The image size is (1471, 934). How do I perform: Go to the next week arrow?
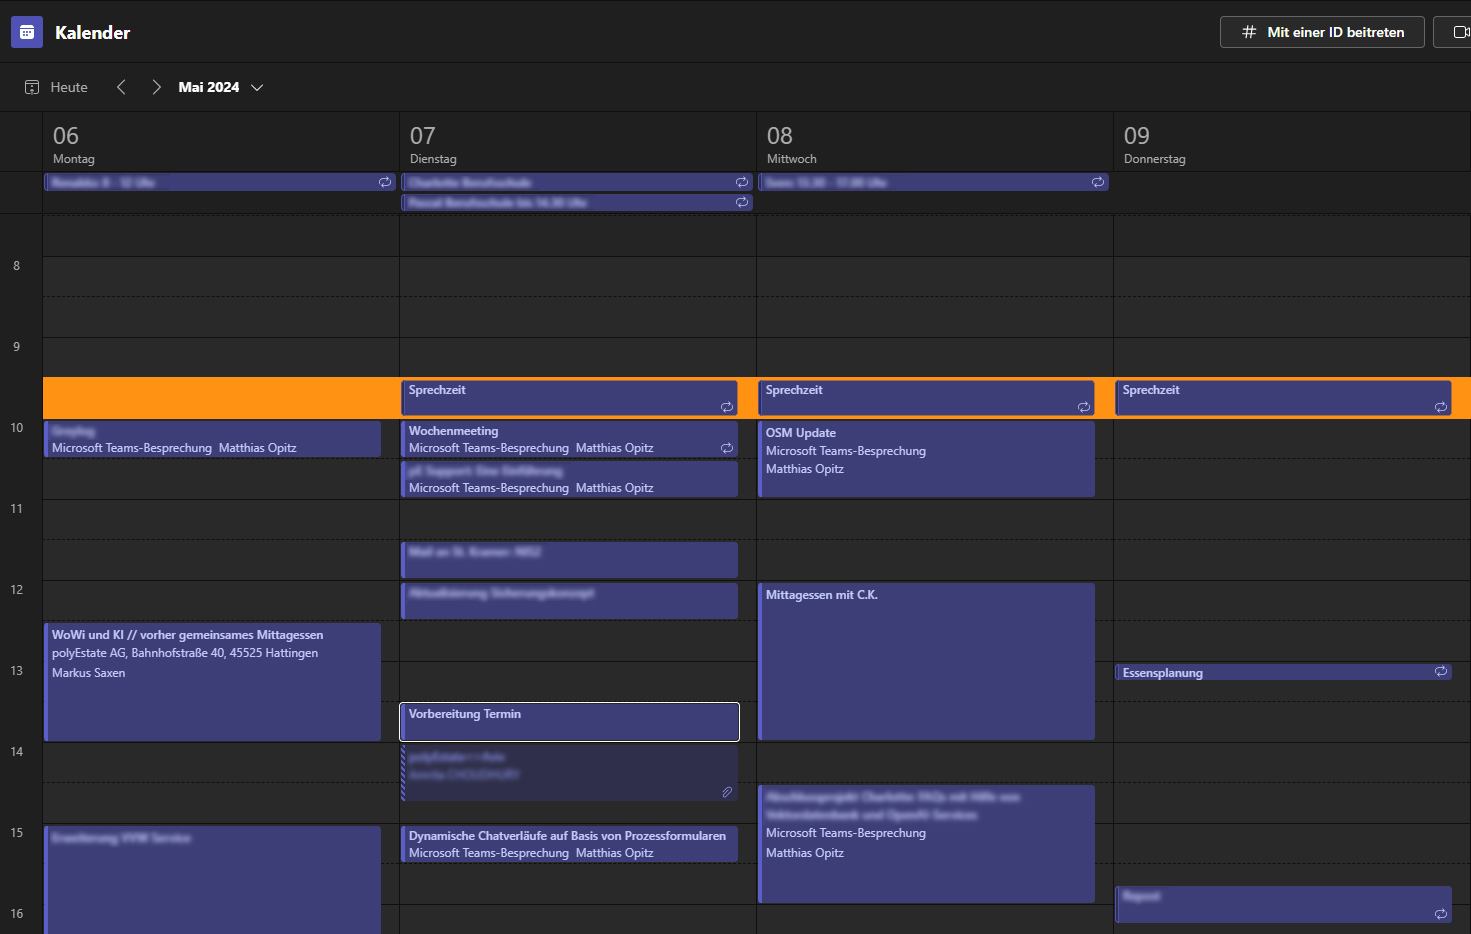click(156, 87)
